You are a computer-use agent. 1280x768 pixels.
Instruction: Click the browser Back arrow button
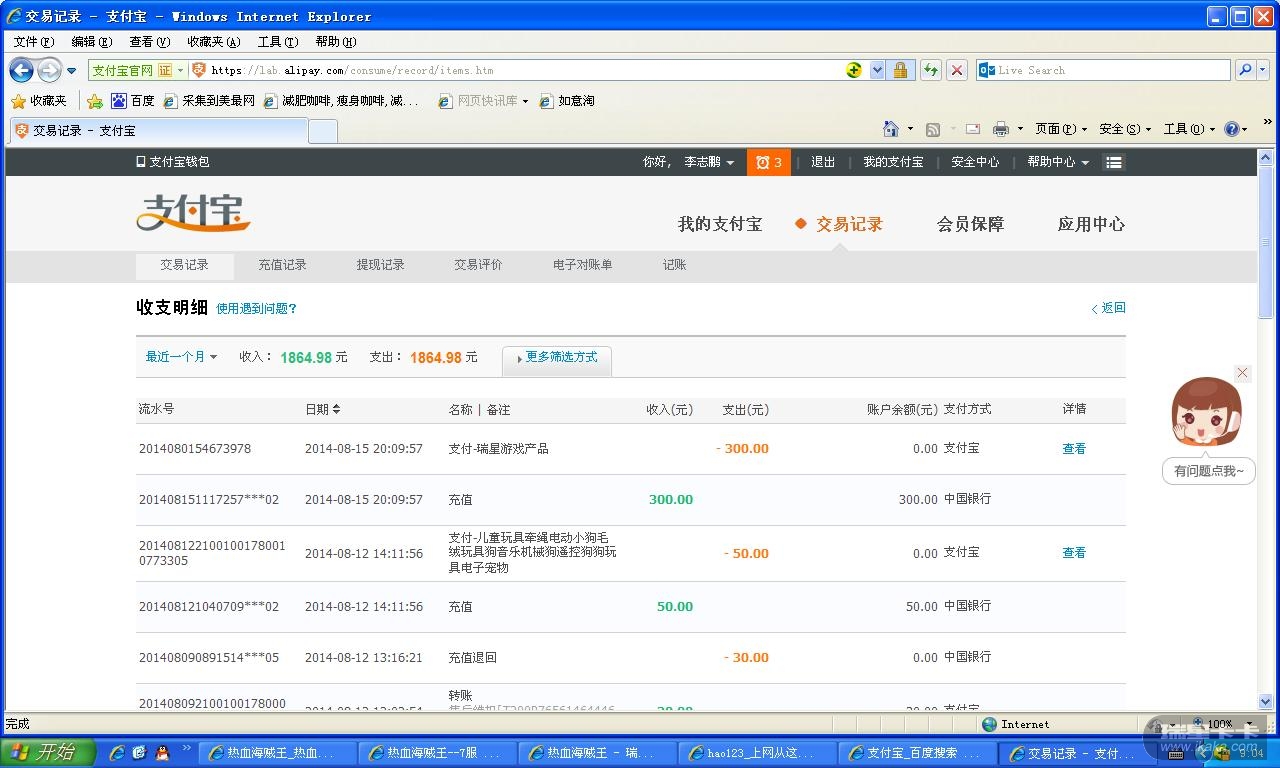[21, 70]
